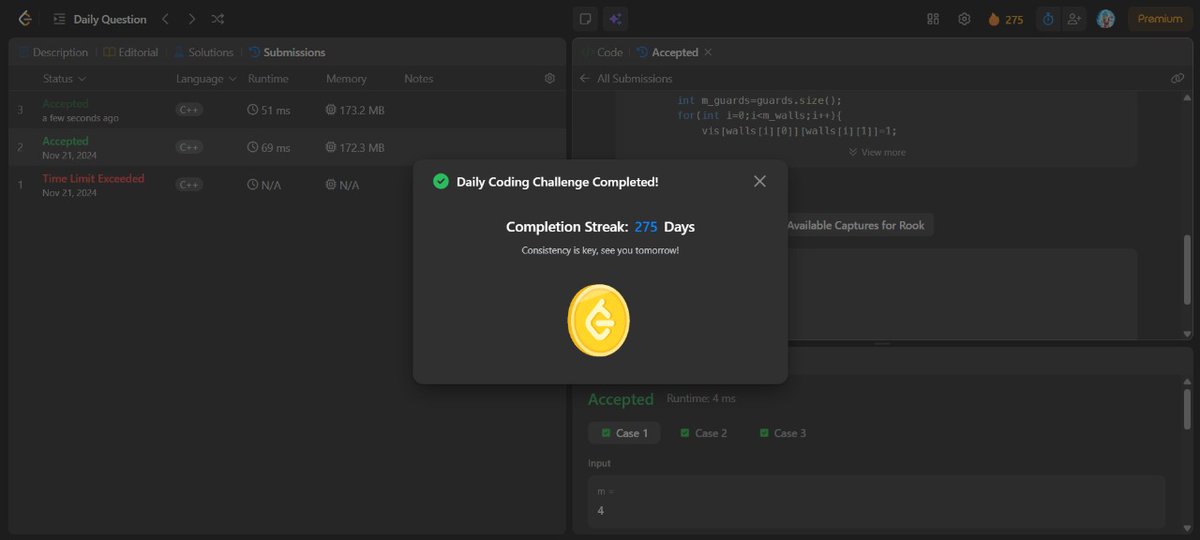The height and width of the screenshot is (540, 1200).
Task: Switch to the Description tab
Action: 53,52
